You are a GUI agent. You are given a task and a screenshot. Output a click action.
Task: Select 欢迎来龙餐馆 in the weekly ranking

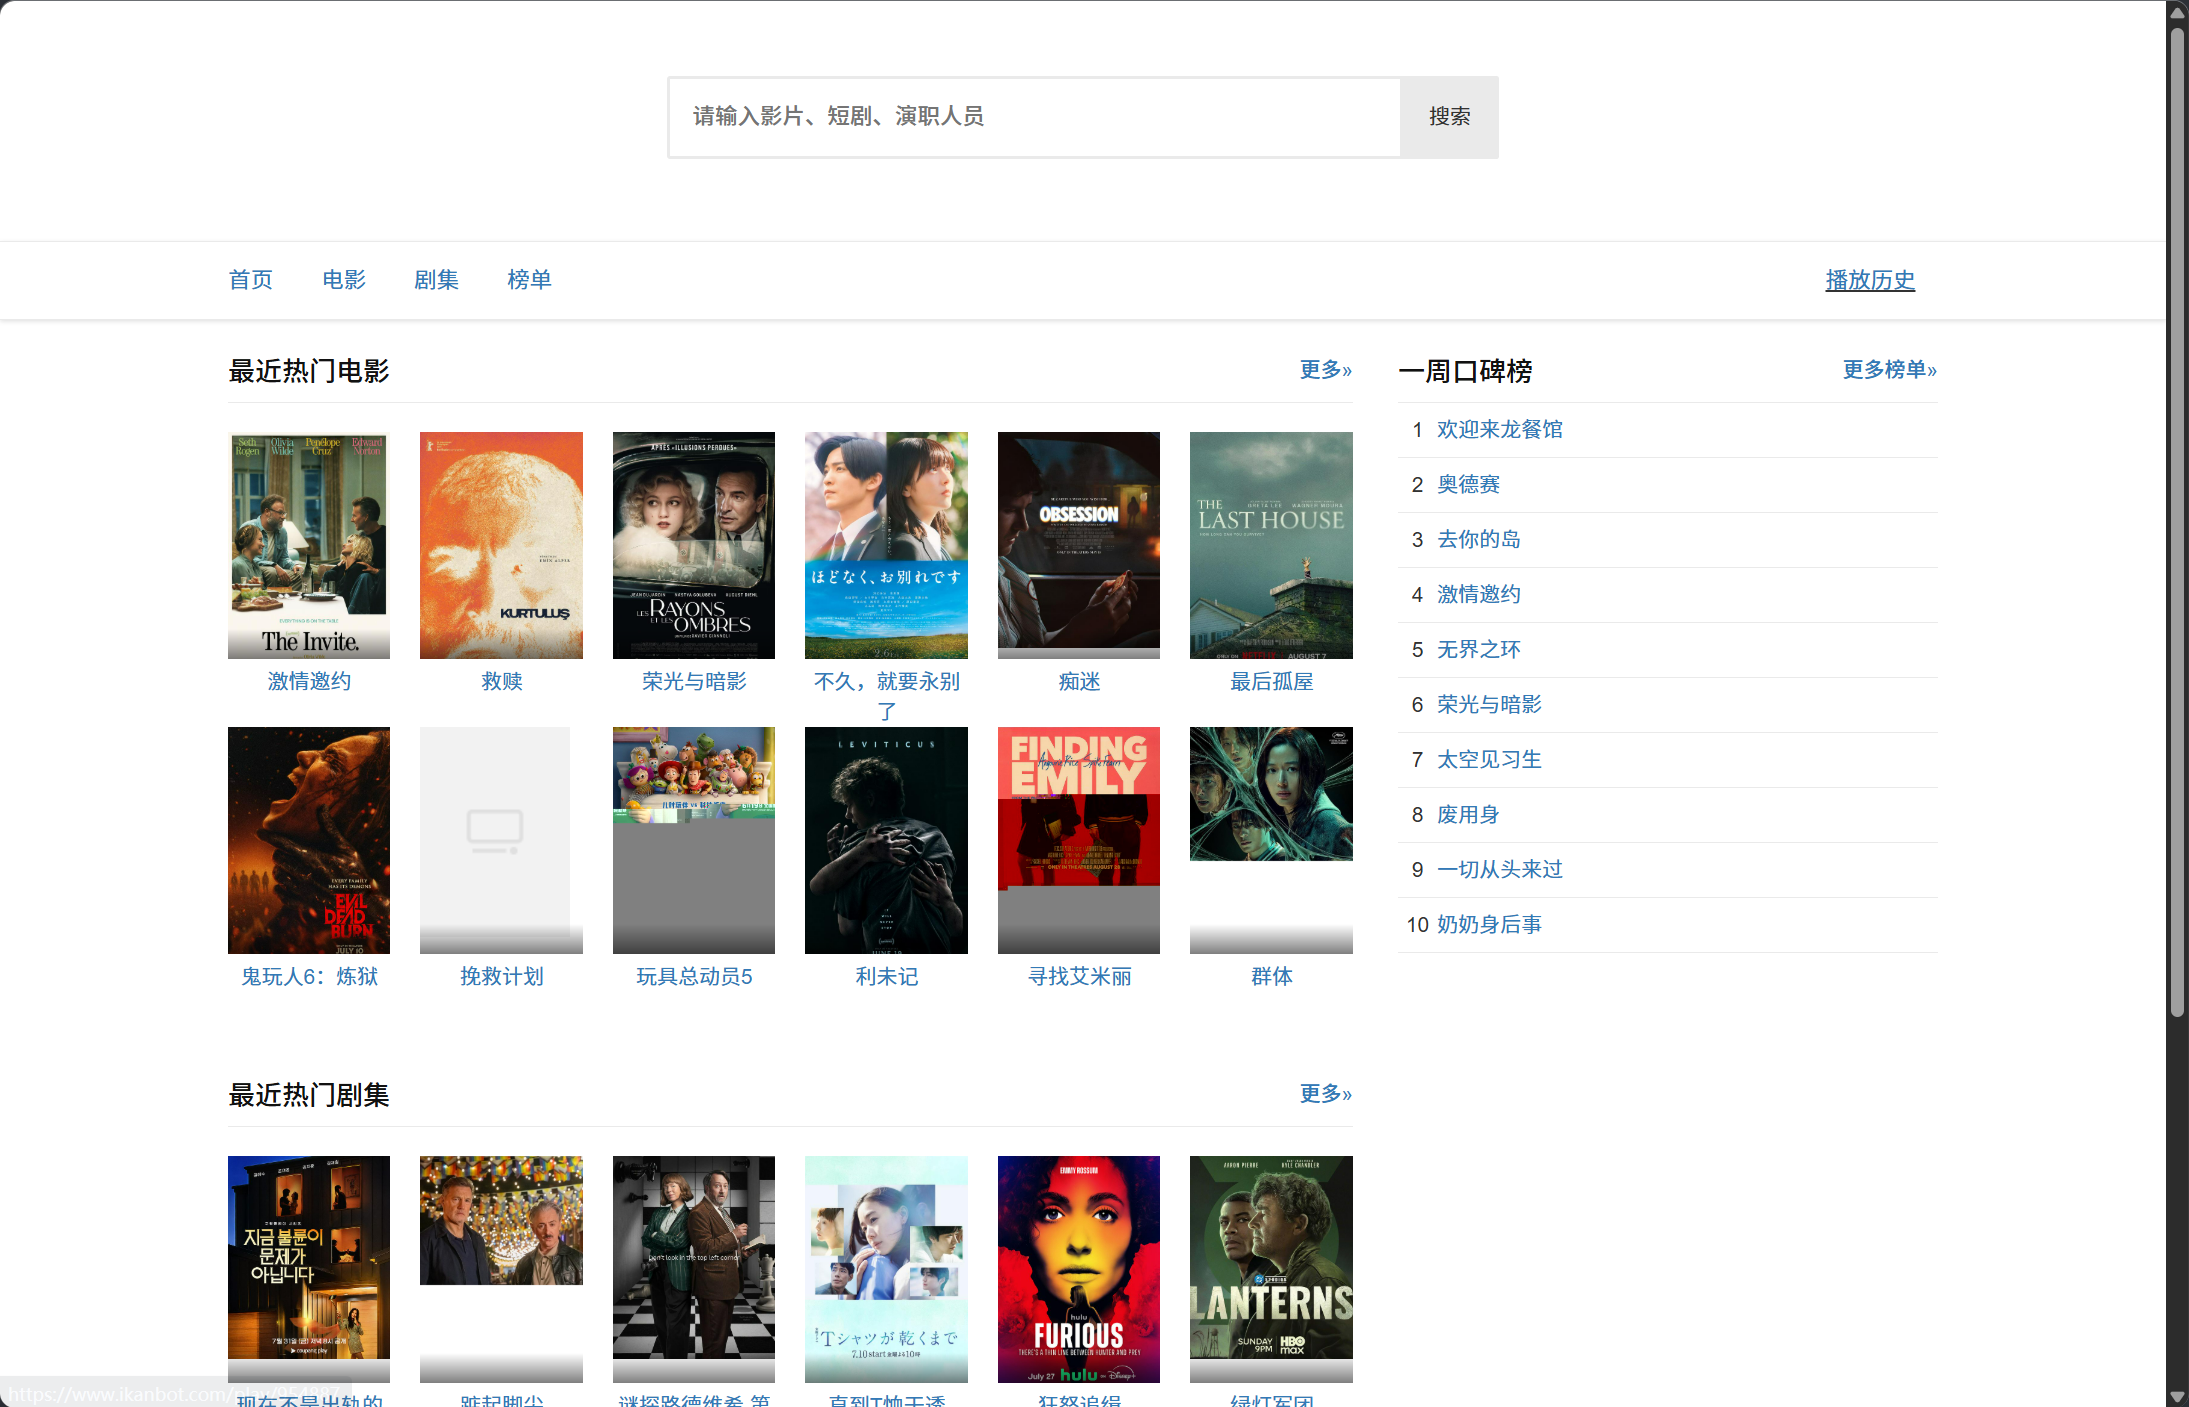[x=1499, y=430]
